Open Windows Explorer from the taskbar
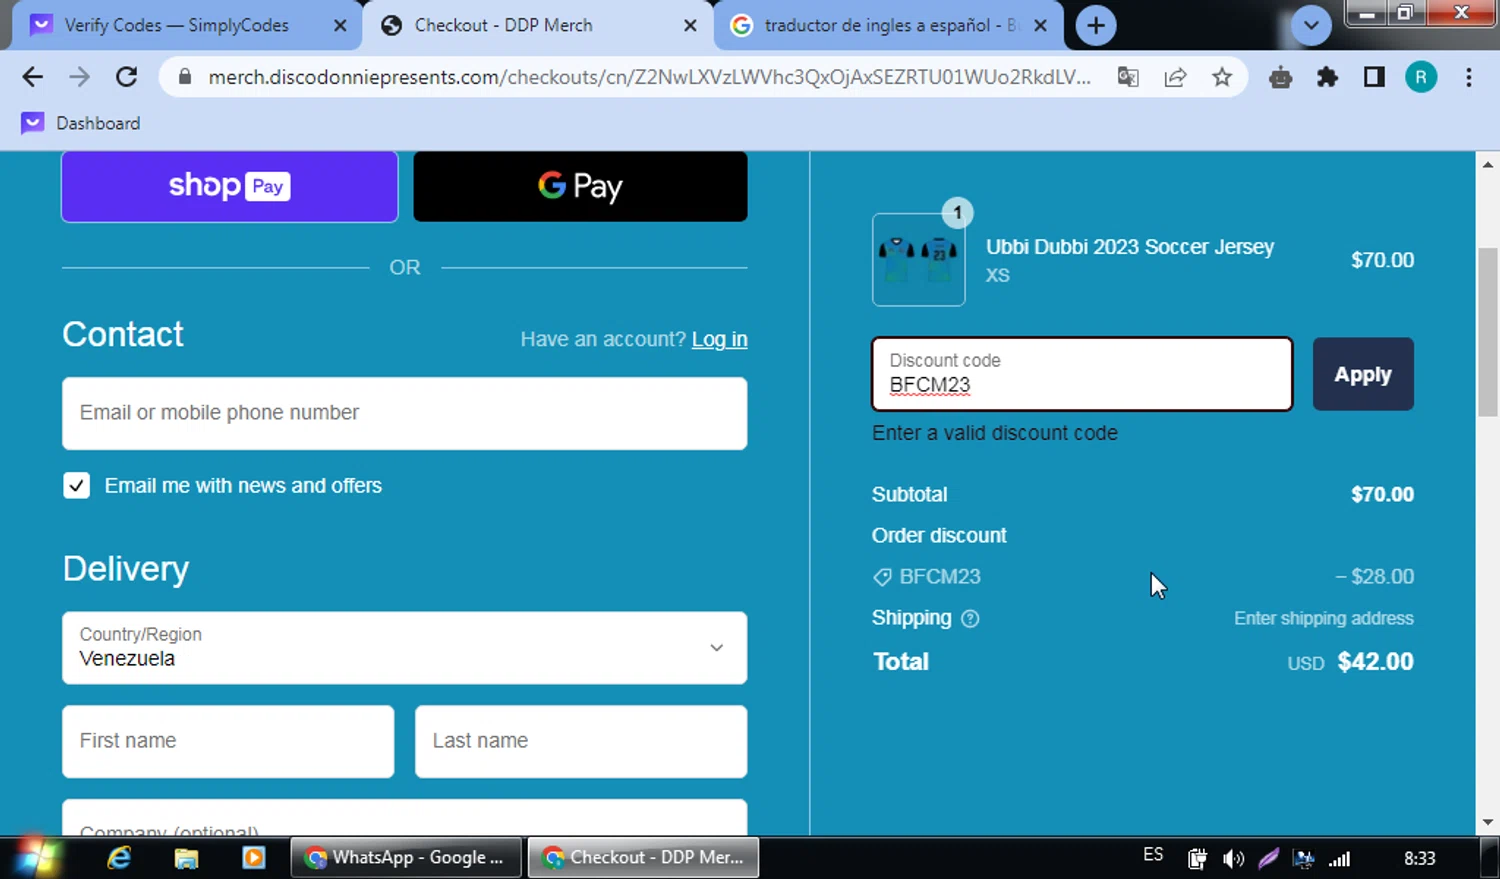 186,857
